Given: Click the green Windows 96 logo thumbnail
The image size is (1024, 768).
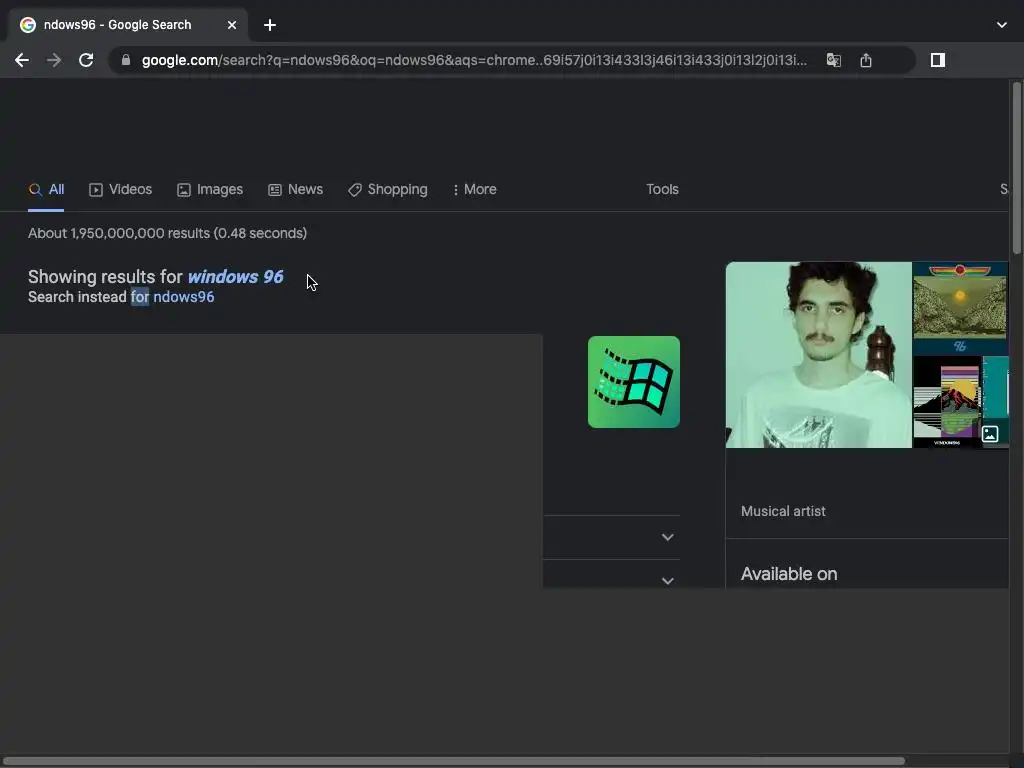Looking at the screenshot, I should [x=633, y=382].
